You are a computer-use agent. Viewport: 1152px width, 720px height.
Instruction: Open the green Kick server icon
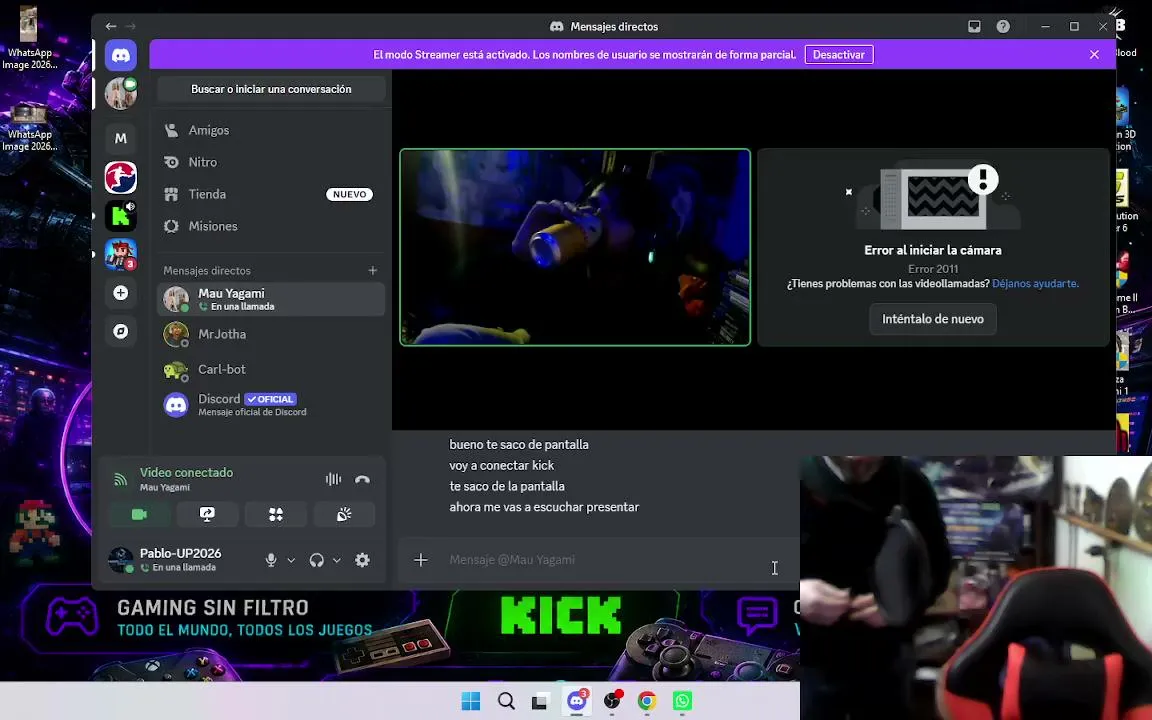click(x=120, y=216)
